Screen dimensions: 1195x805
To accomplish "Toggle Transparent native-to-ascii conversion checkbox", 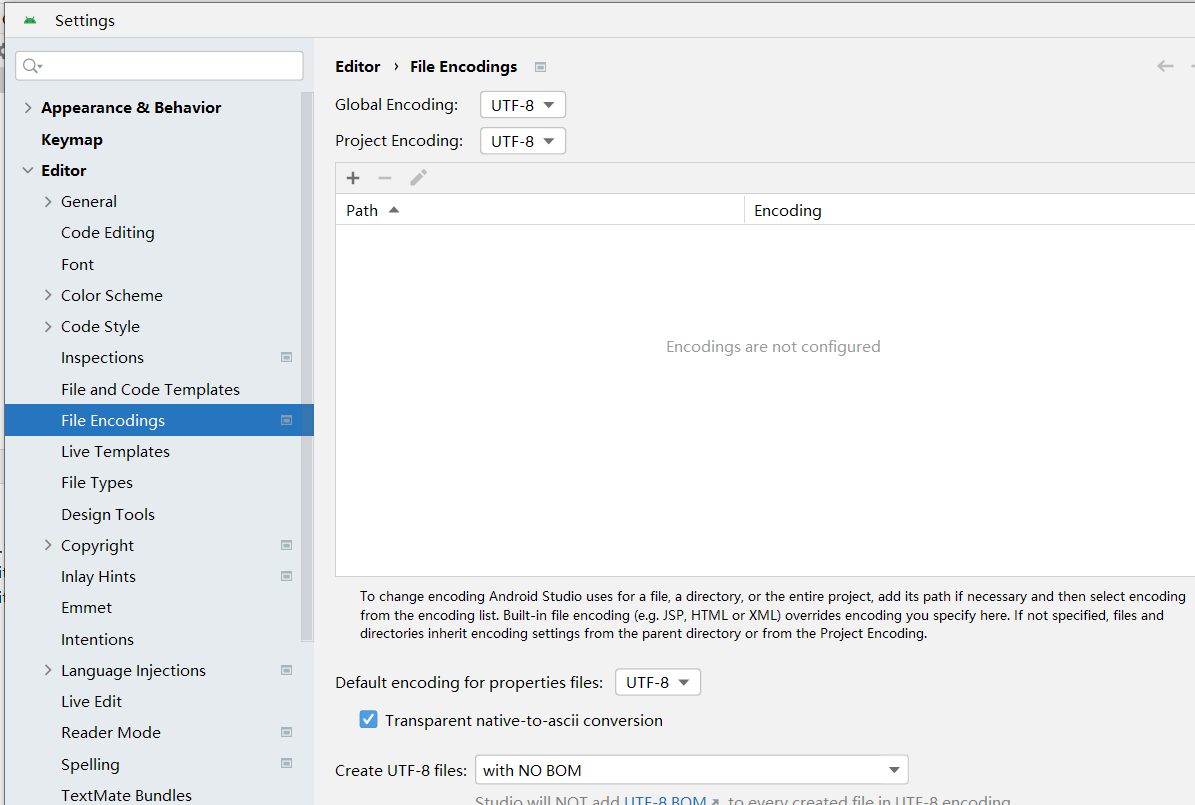I will (x=368, y=720).
